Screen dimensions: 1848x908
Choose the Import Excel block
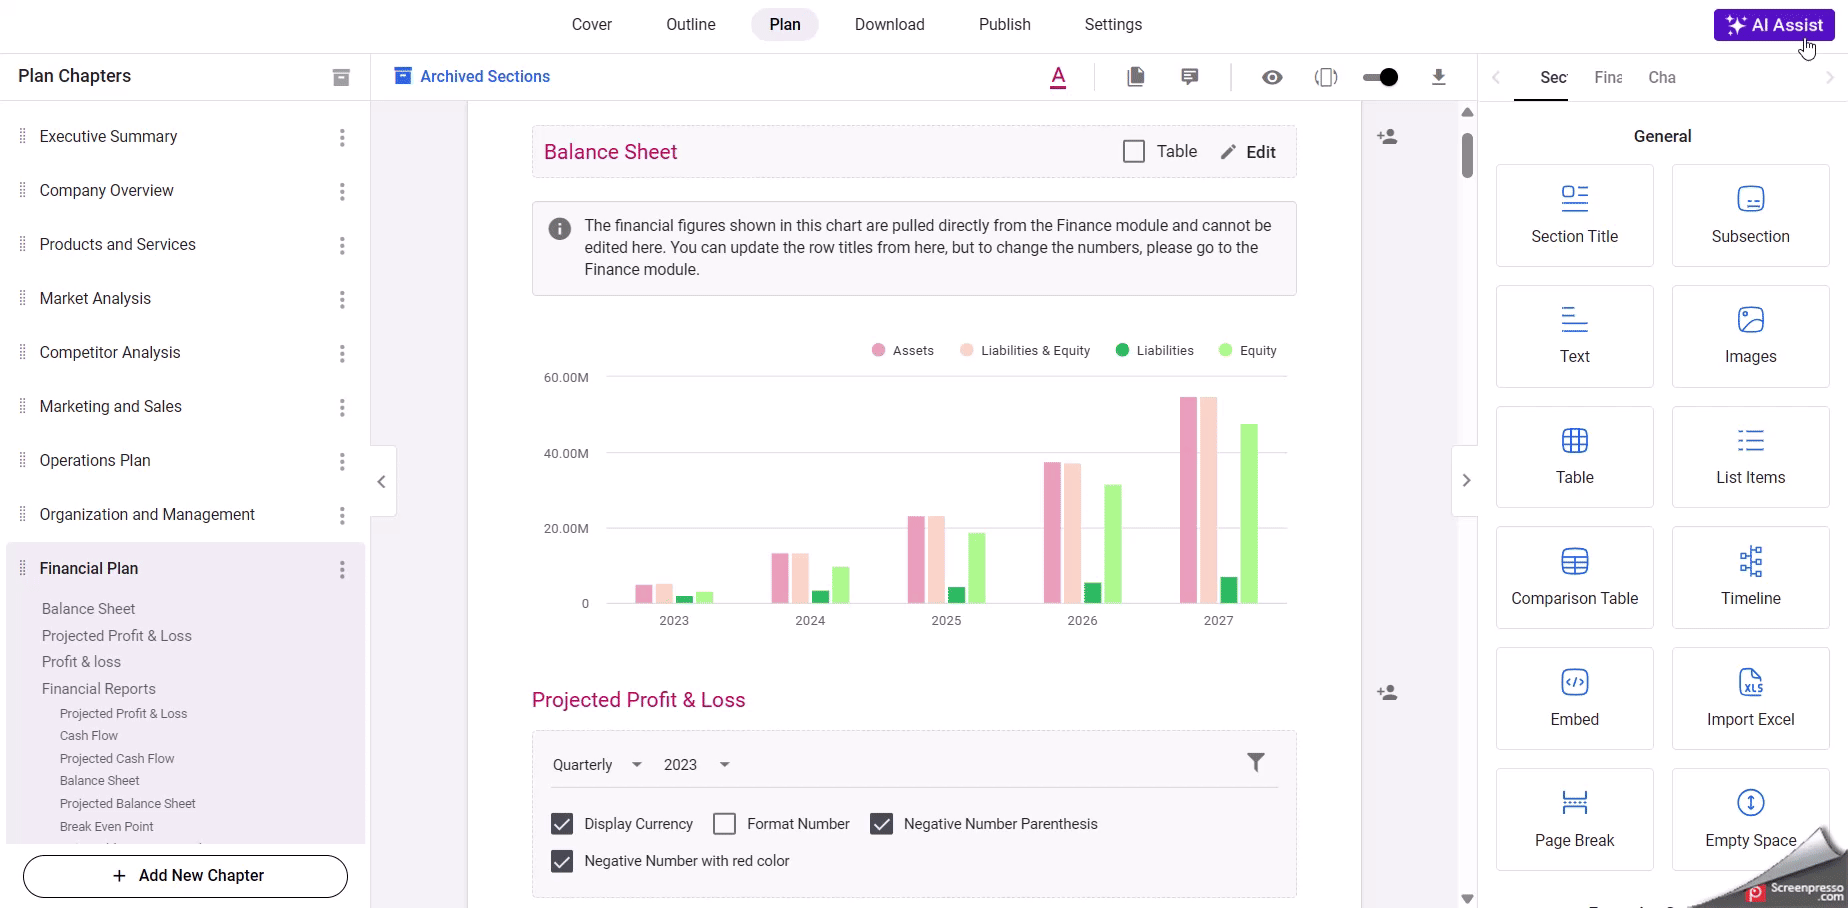1751,699
